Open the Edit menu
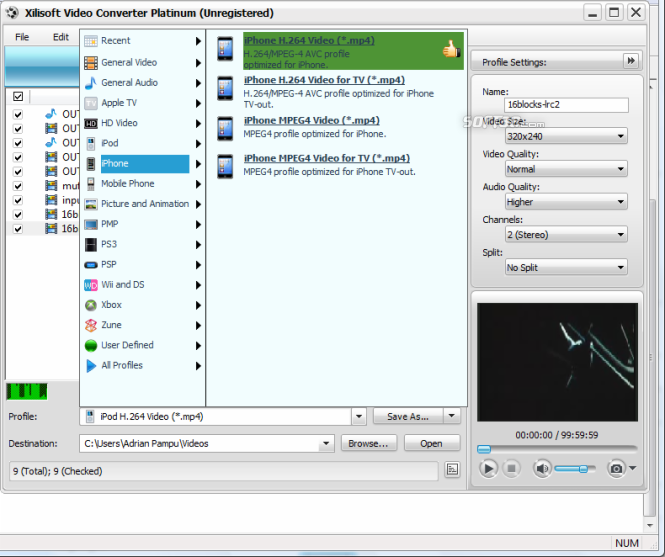Image resolution: width=665 pixels, height=557 pixels. click(x=61, y=37)
